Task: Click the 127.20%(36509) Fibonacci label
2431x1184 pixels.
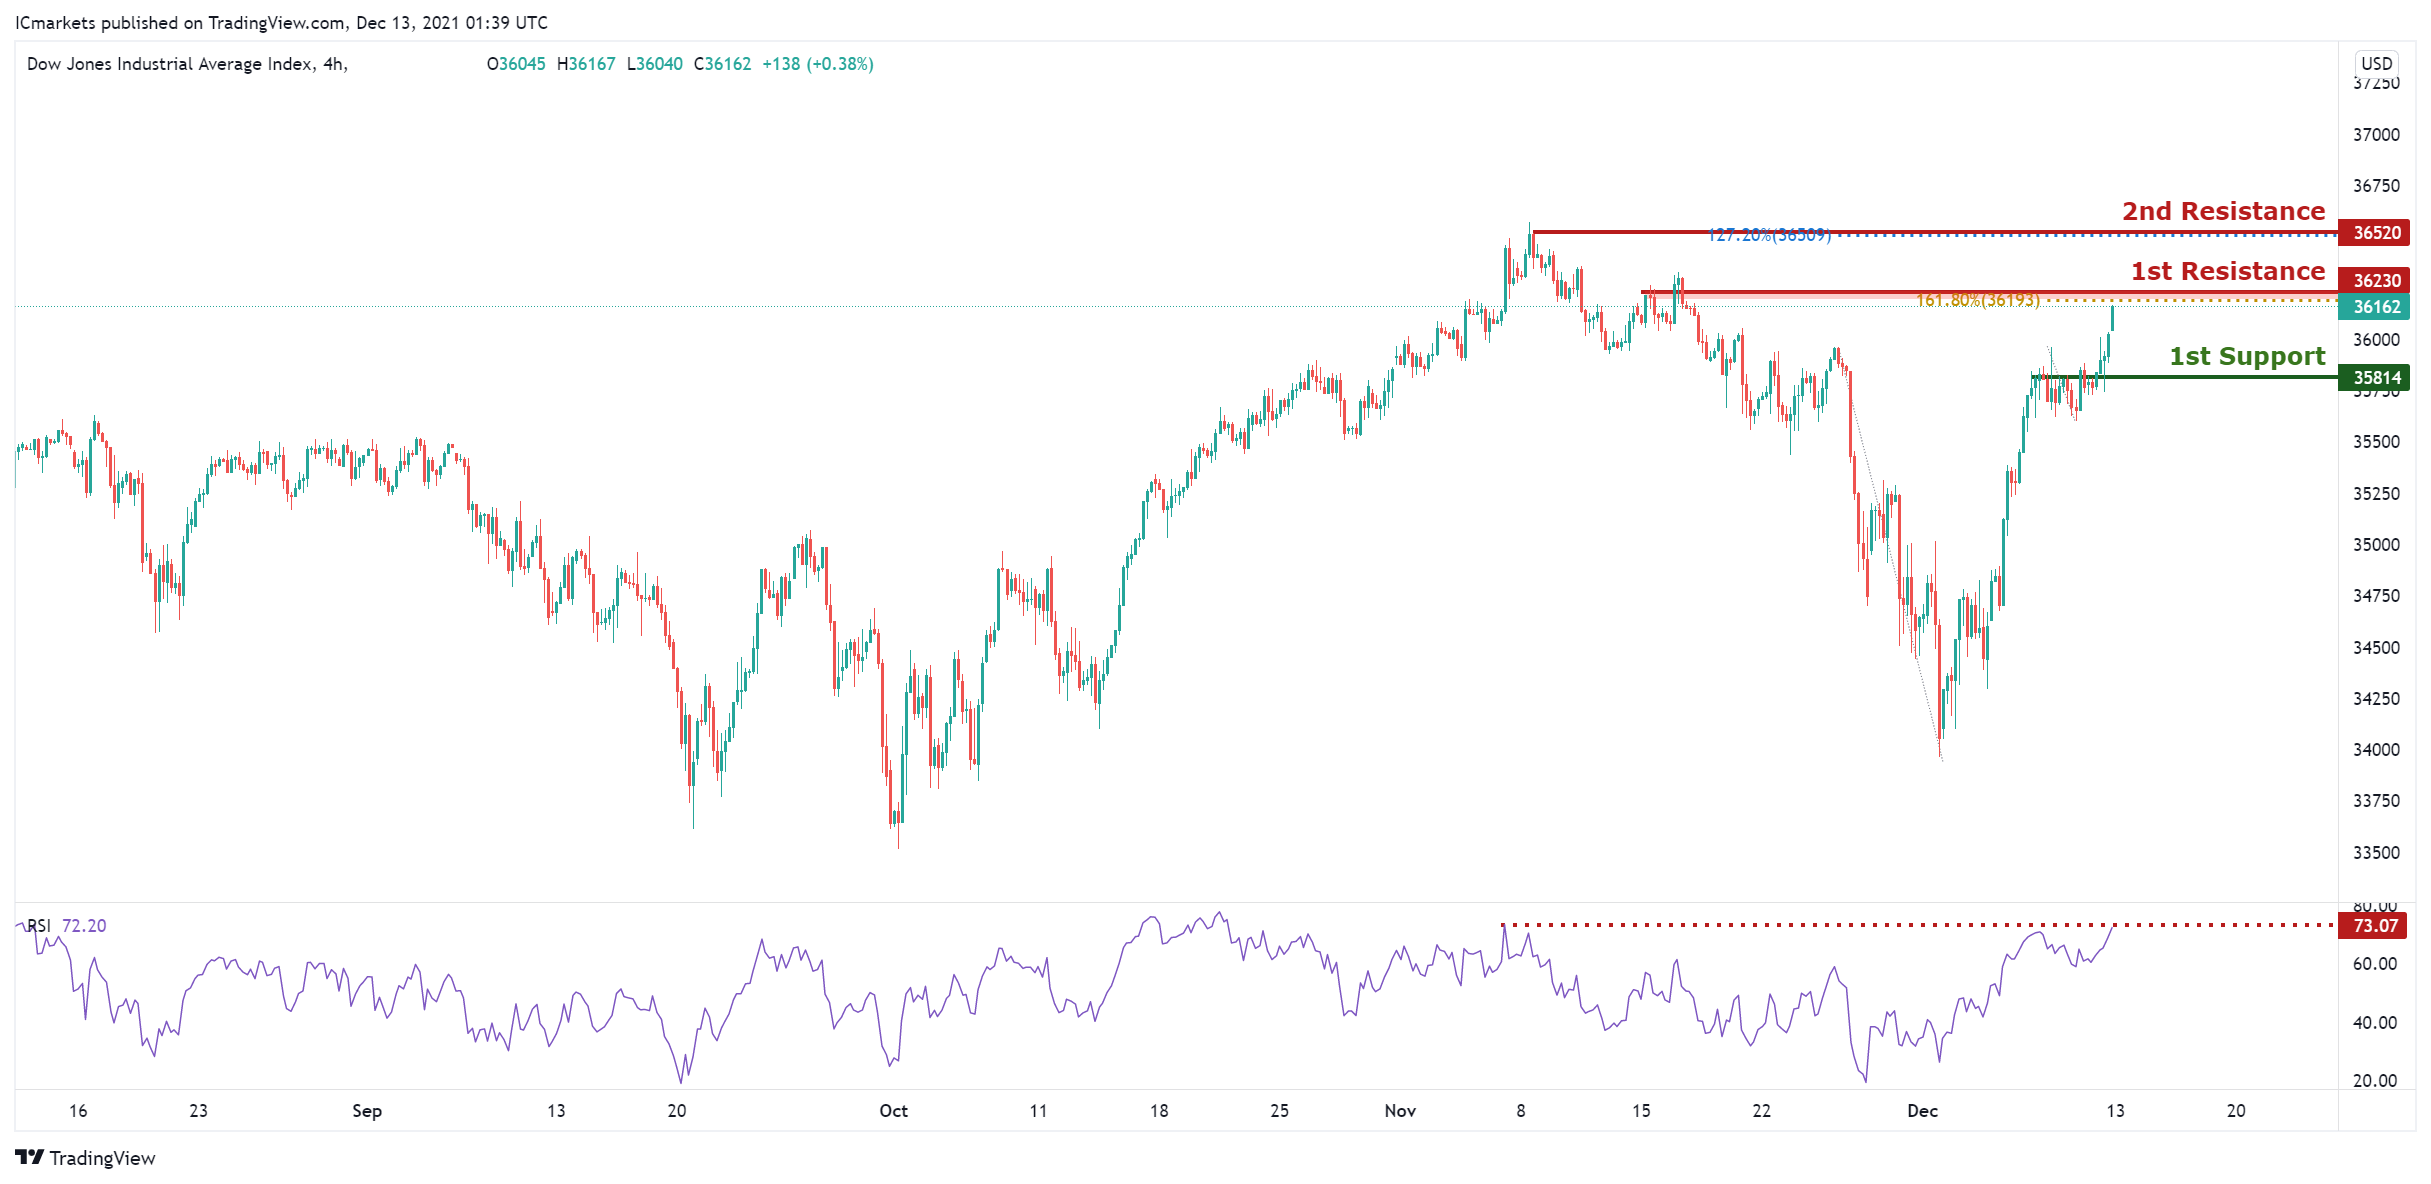Action: (1769, 235)
